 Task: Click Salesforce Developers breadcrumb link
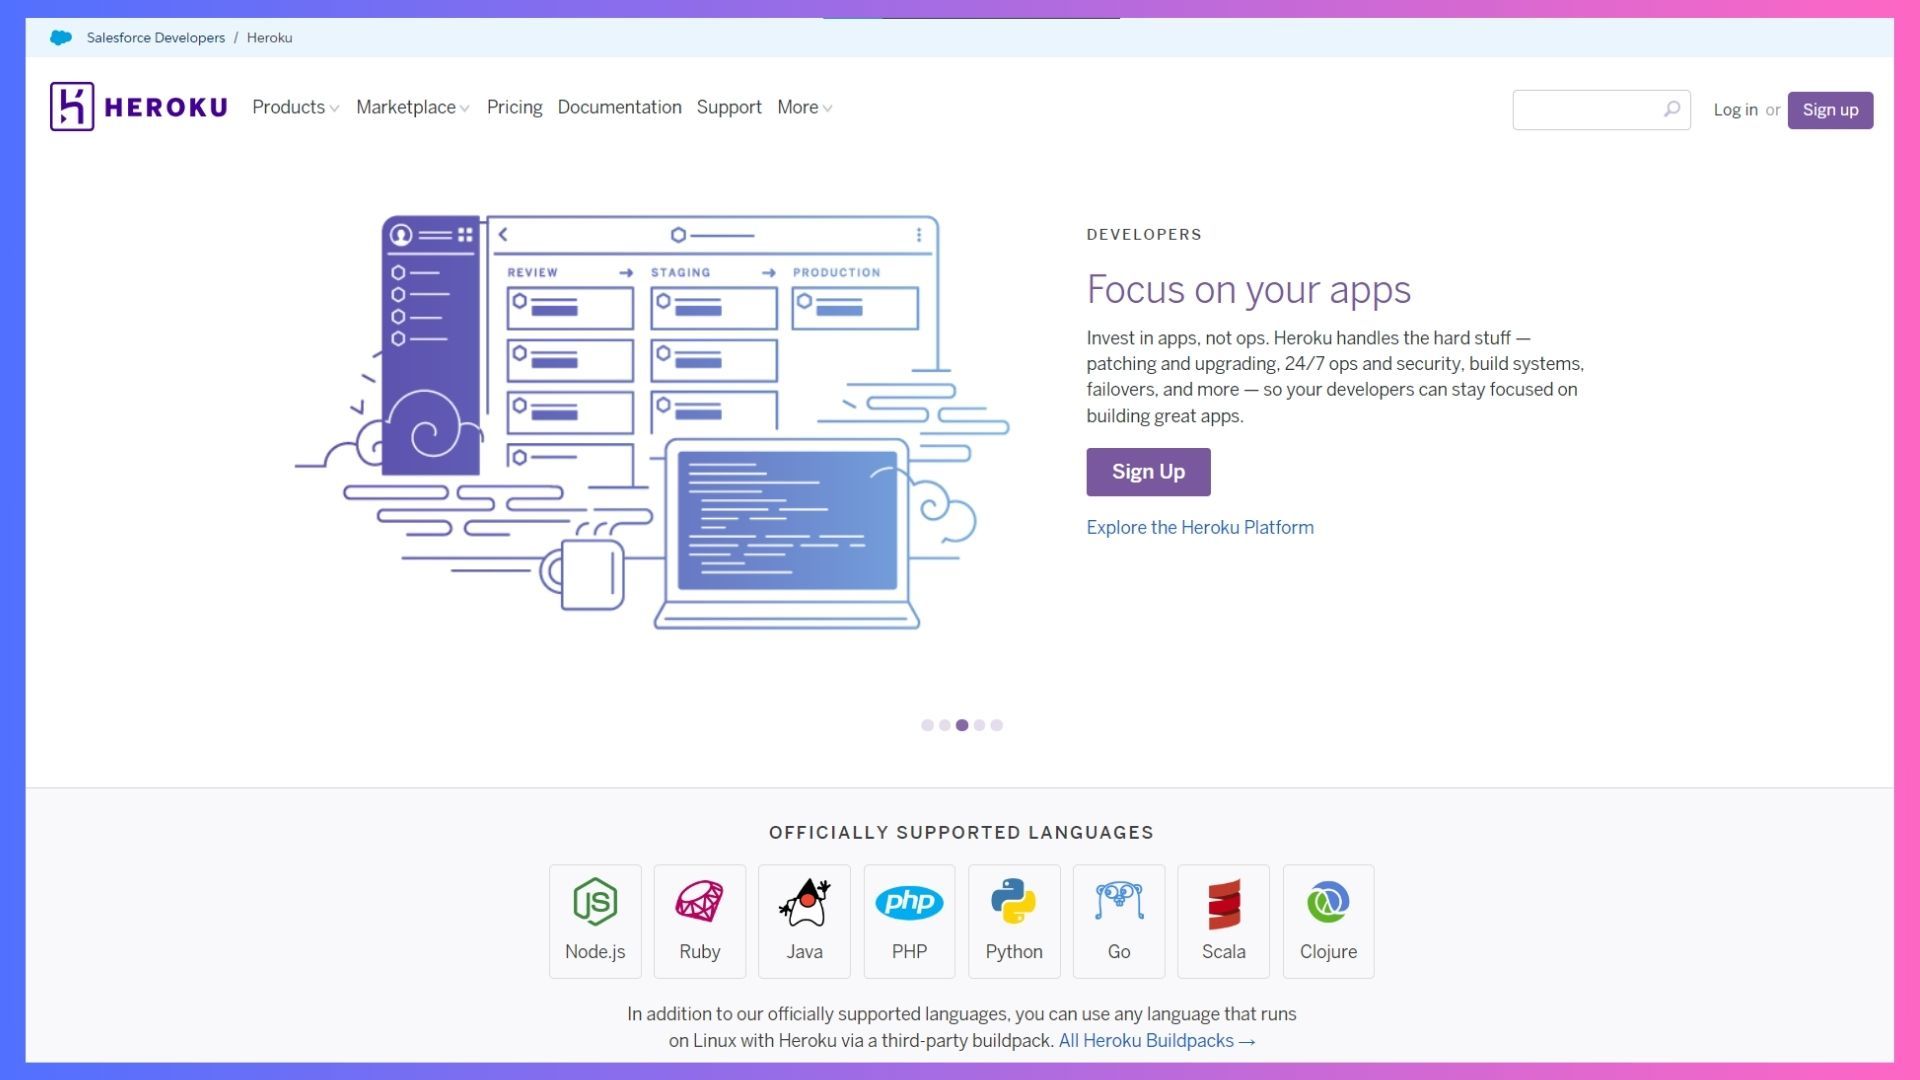point(156,37)
